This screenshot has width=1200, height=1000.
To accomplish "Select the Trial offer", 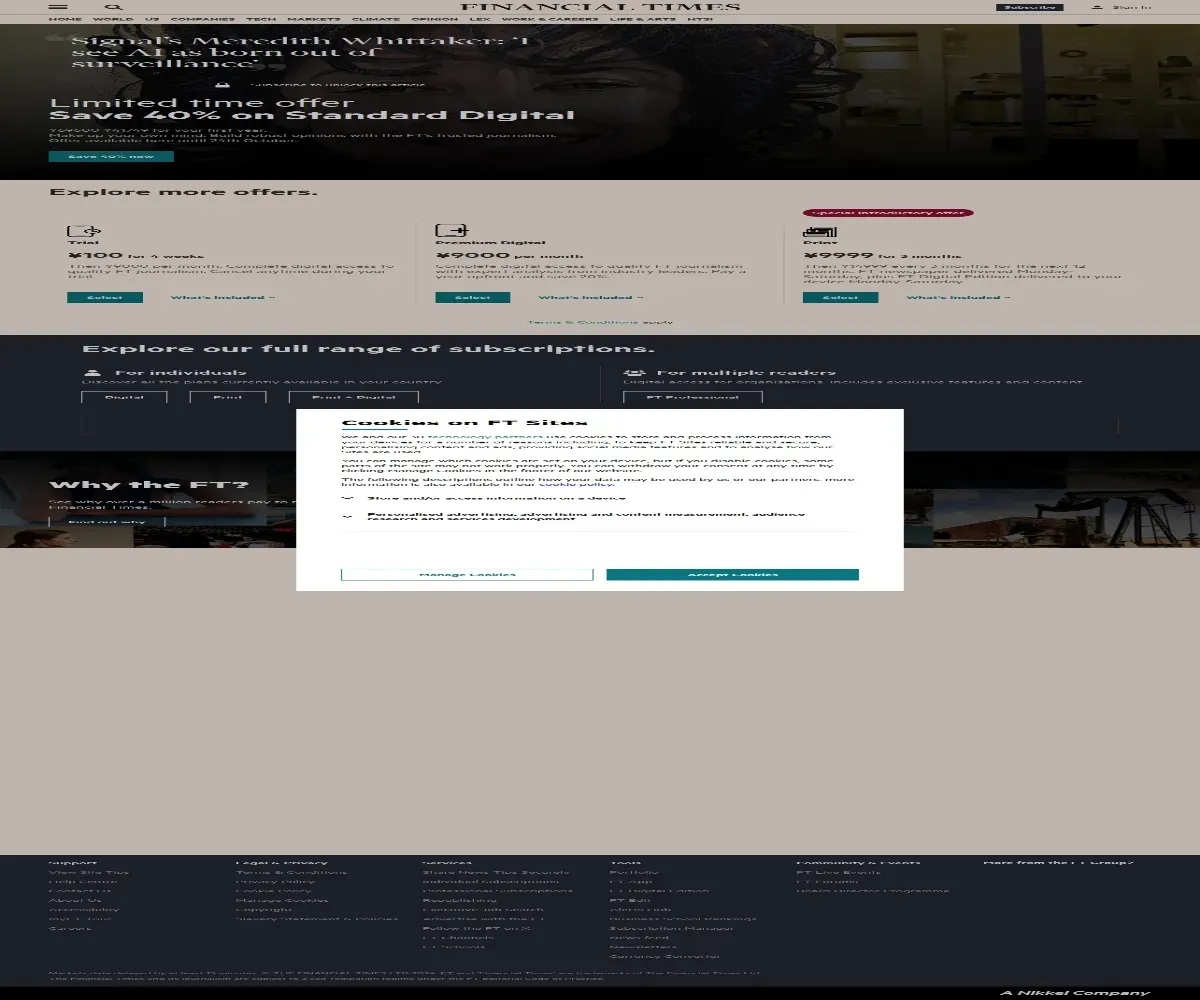I will tap(105, 297).
